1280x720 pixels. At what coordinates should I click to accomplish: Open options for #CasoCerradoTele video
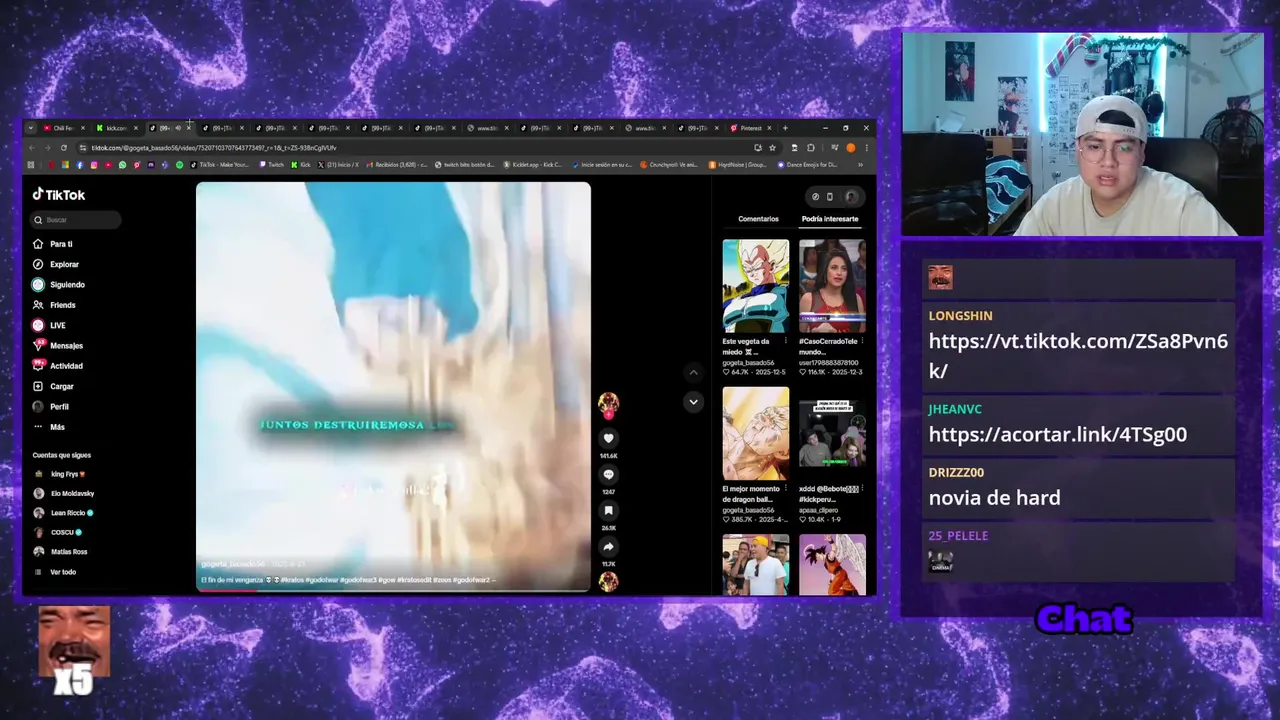[x=862, y=341]
